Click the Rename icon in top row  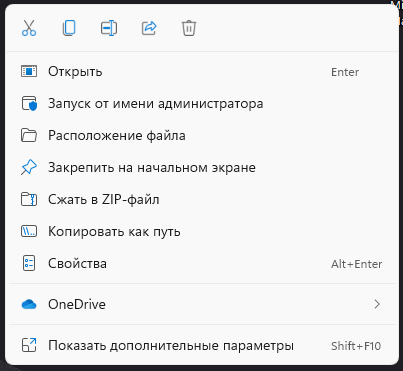[109, 28]
